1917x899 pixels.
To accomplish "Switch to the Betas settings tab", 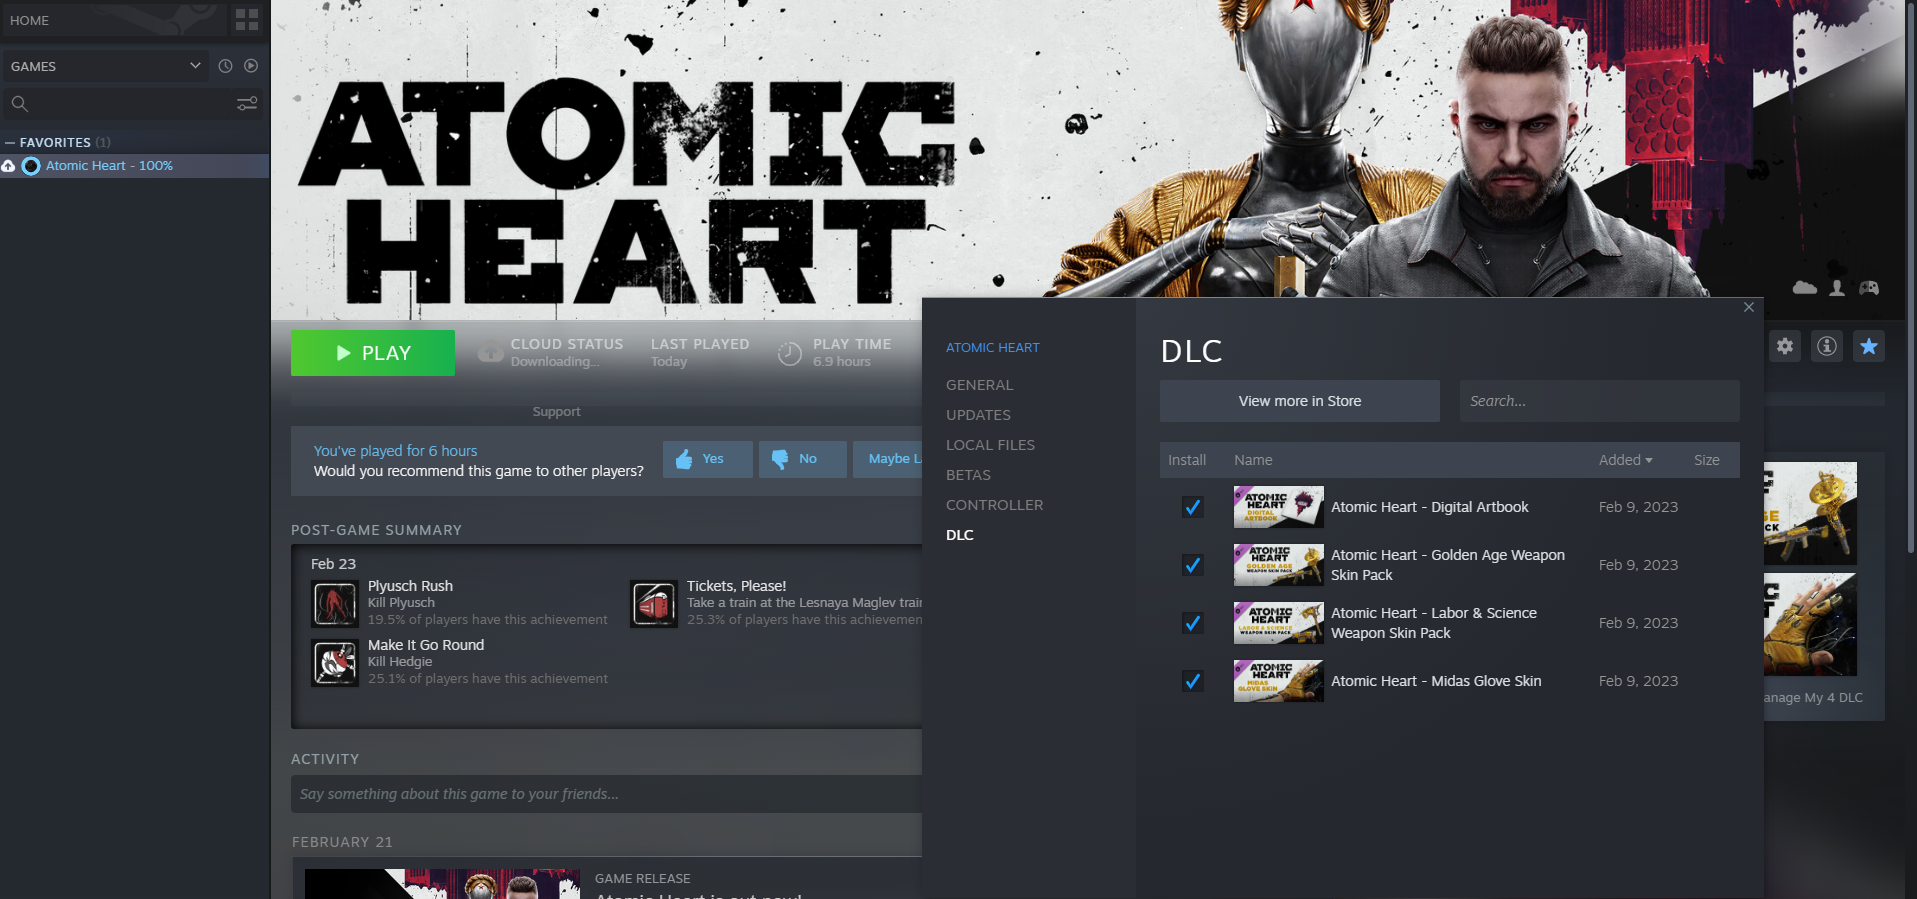I will pos(968,475).
